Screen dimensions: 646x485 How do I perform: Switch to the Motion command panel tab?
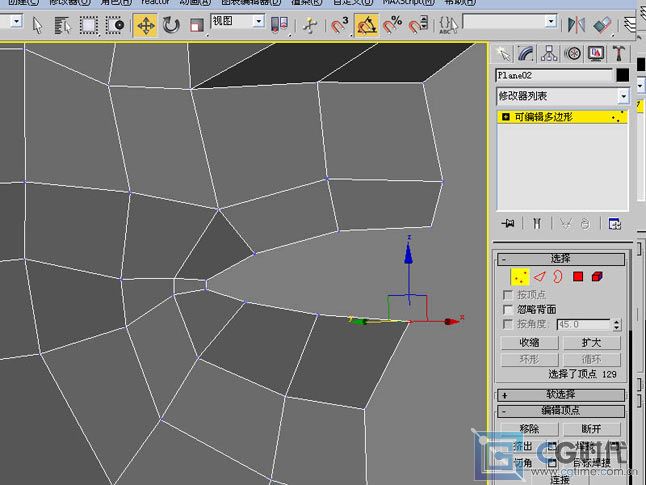573,54
